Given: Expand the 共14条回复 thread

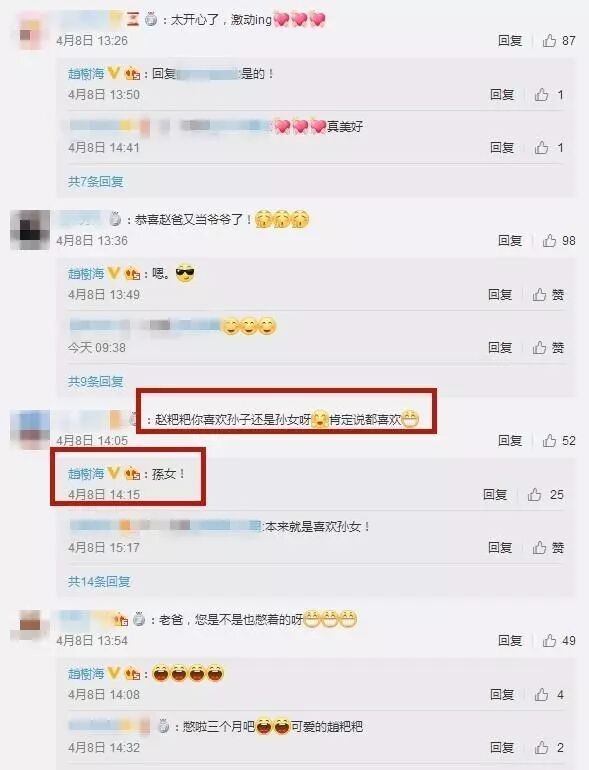Looking at the screenshot, I should point(99,582).
